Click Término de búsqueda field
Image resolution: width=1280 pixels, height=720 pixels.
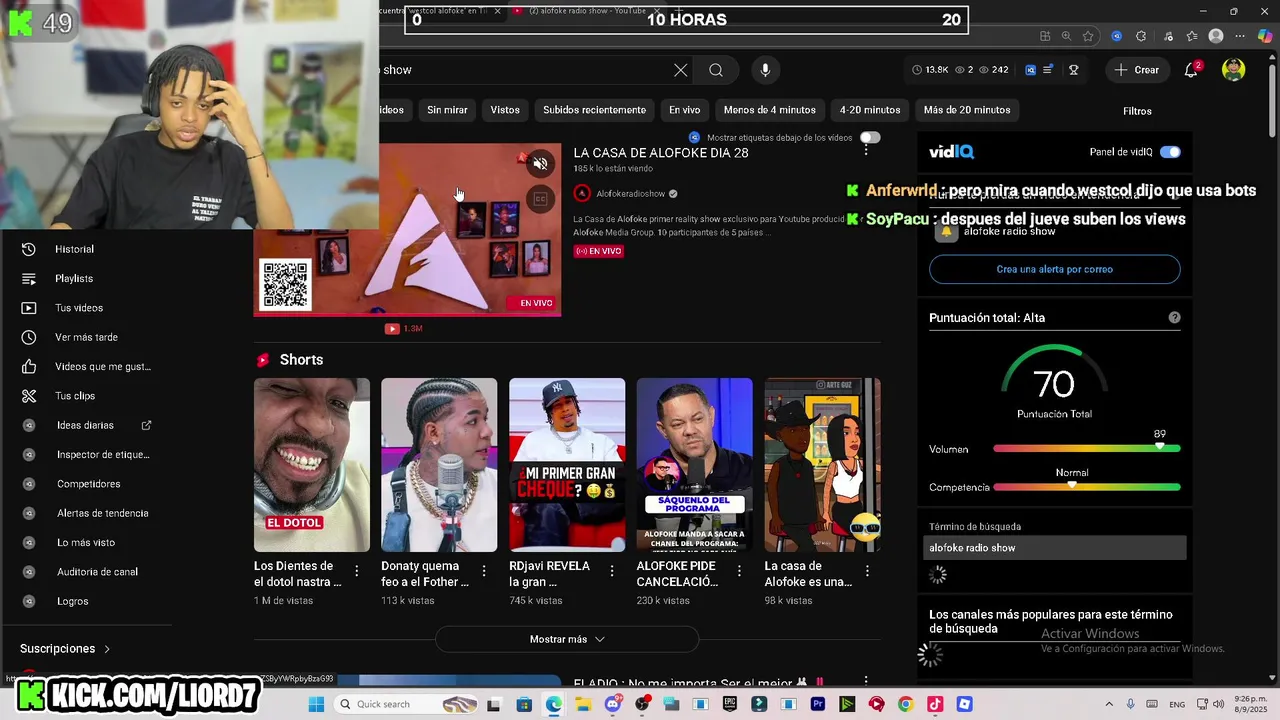point(1054,548)
